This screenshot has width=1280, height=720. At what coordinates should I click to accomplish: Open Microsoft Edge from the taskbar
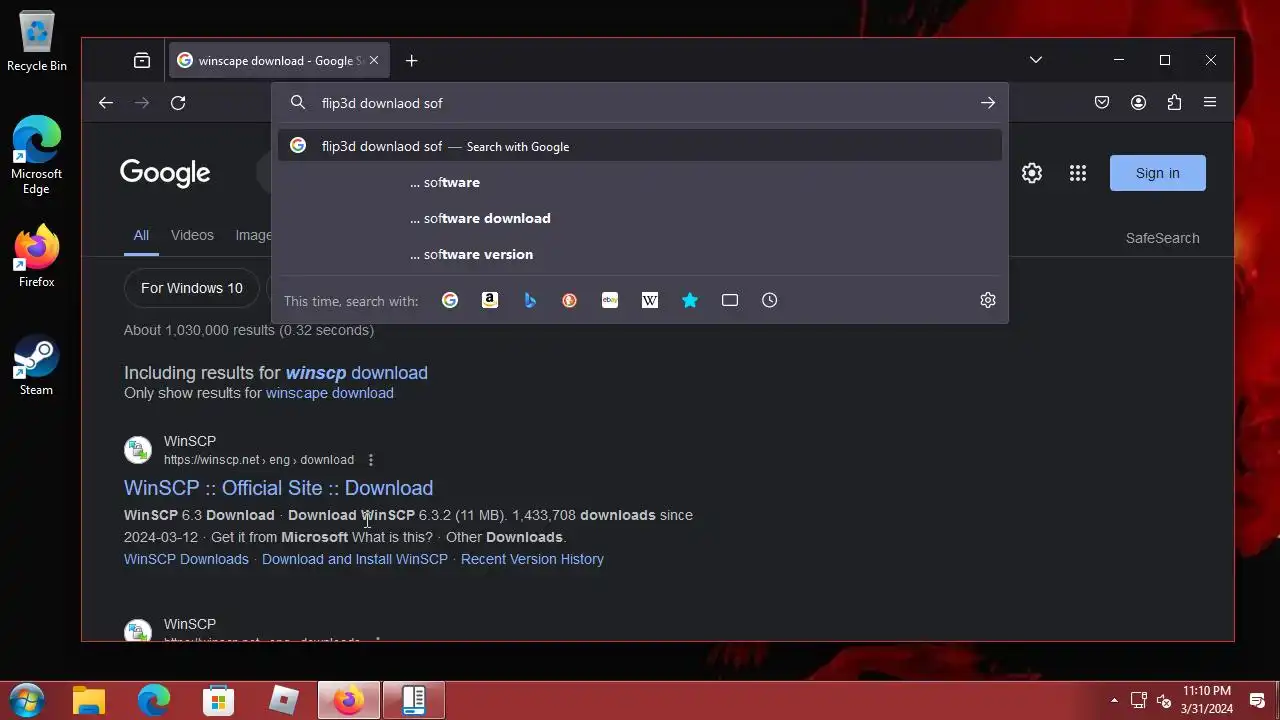(154, 701)
